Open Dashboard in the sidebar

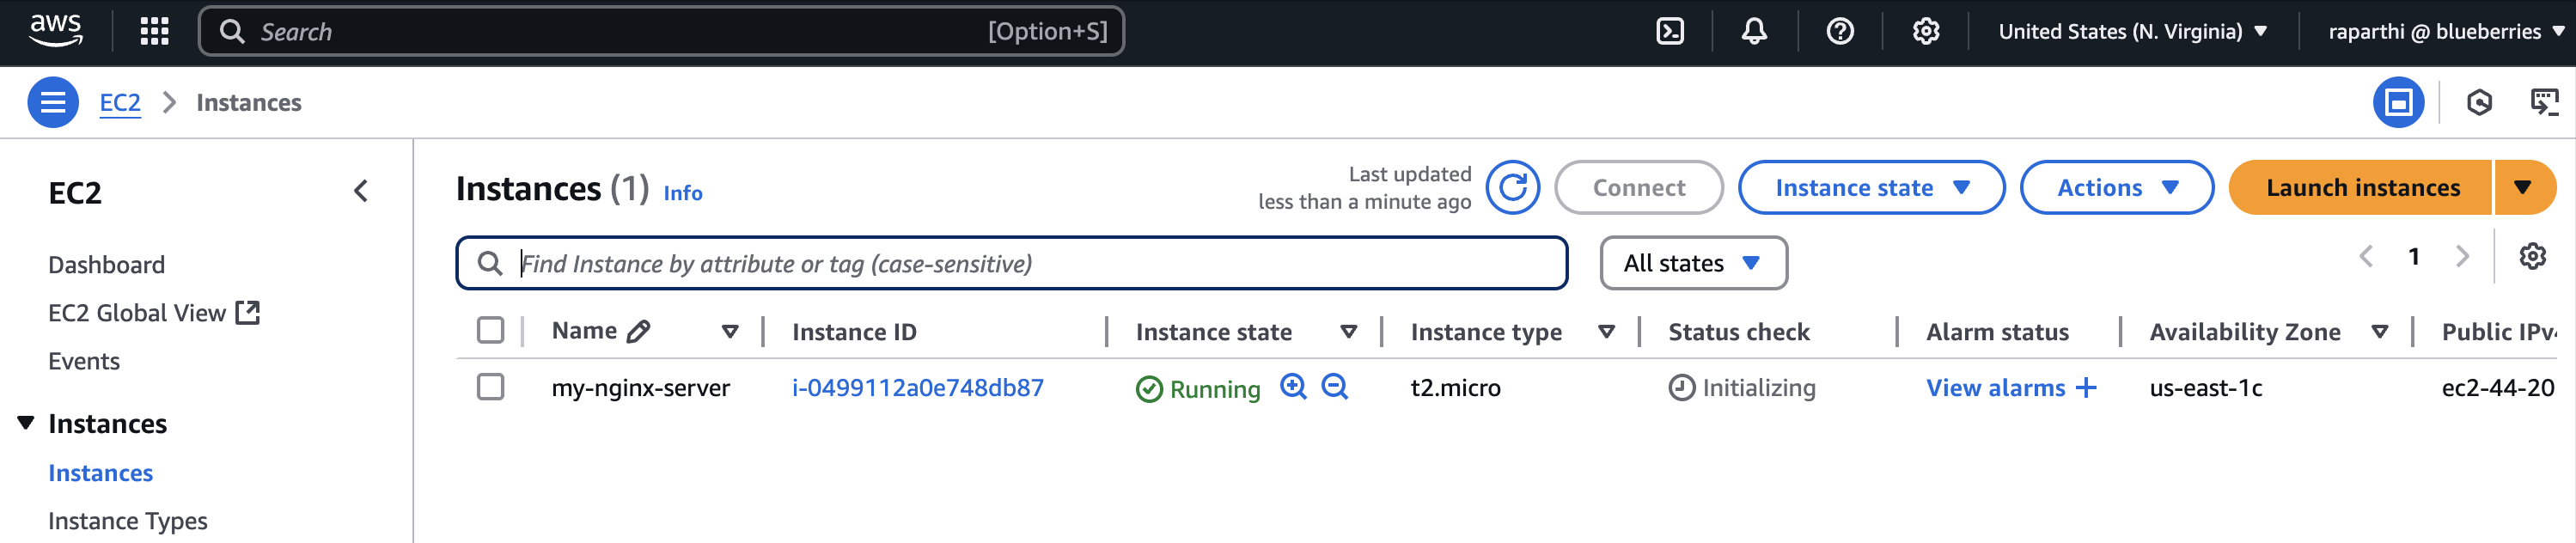pos(106,265)
